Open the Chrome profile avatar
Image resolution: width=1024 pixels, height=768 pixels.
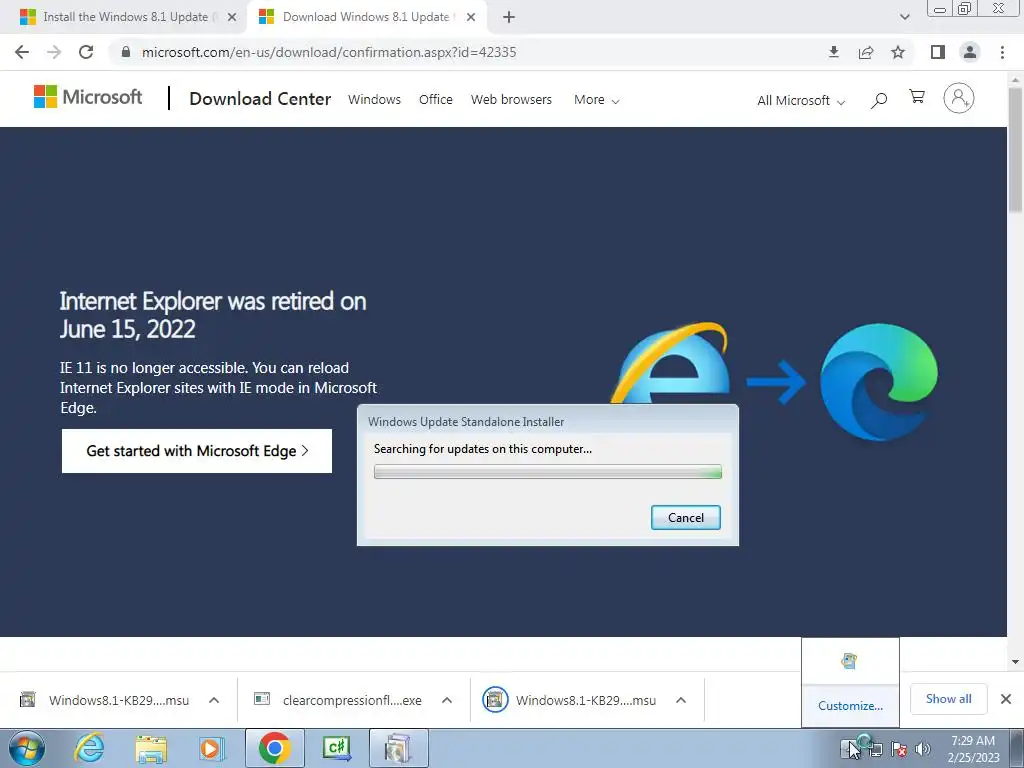pyautogui.click(x=970, y=52)
